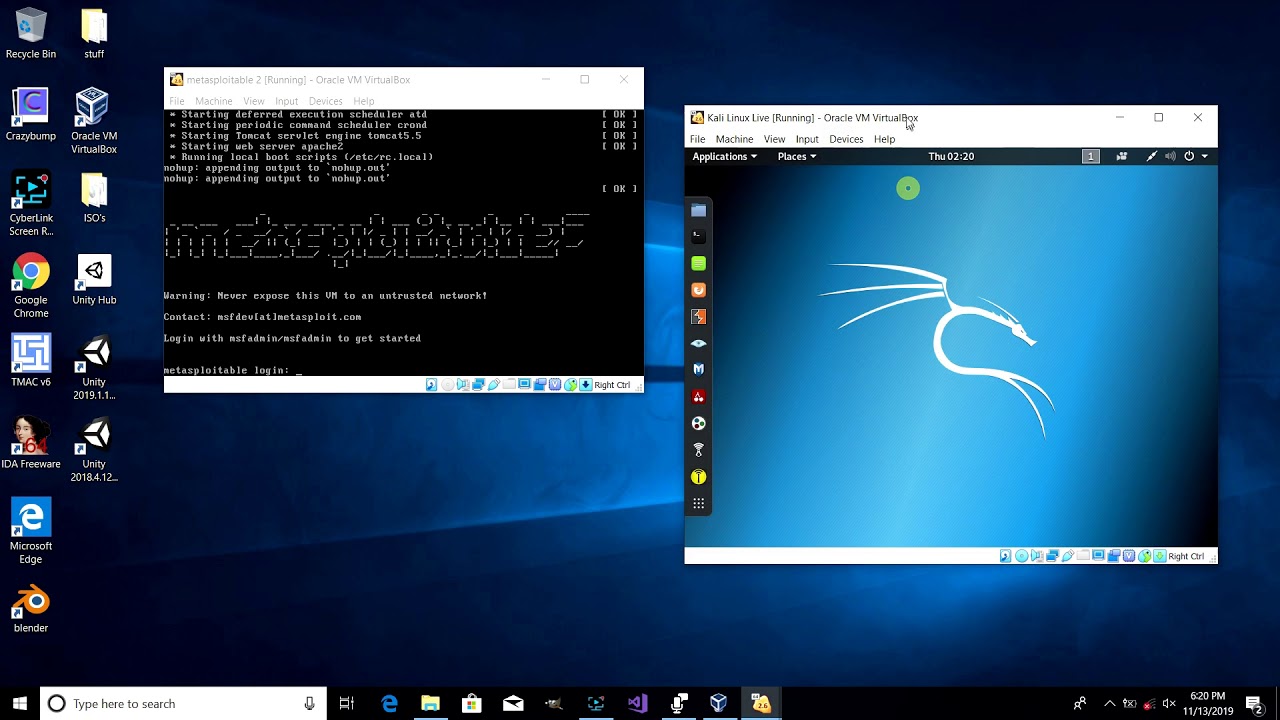Viewport: 1280px width, 720px height.
Task: Open Machine menu in Kali Linux VM window
Action: (734, 139)
